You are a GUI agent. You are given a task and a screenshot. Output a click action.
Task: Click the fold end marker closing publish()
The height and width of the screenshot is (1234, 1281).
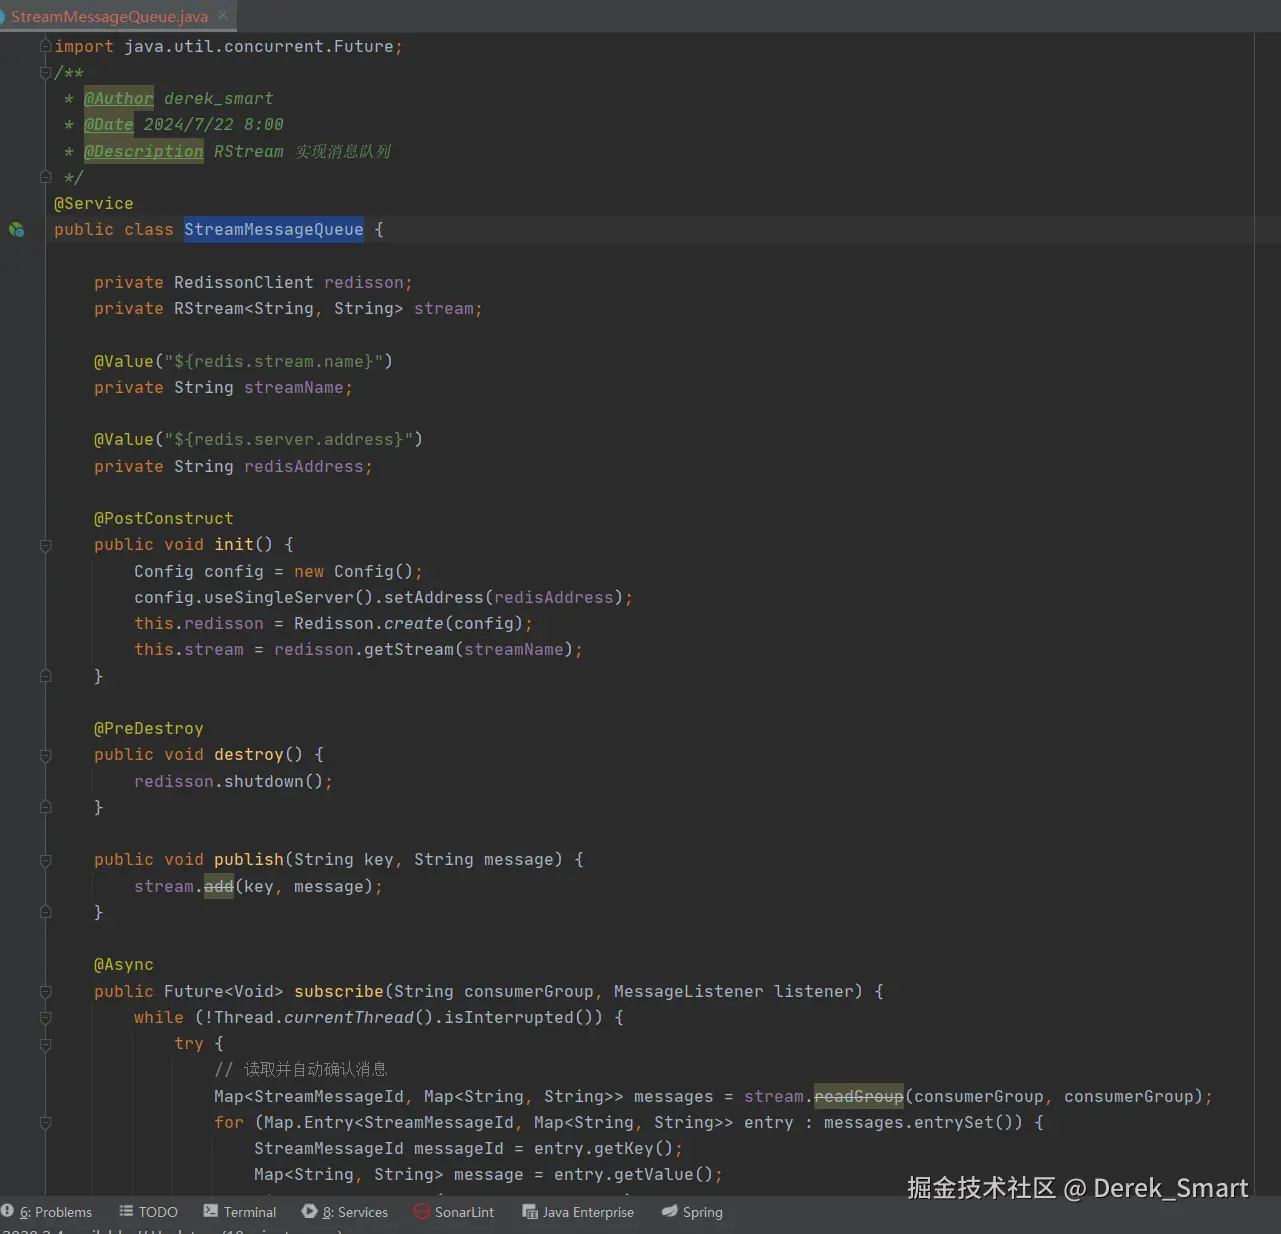point(45,912)
